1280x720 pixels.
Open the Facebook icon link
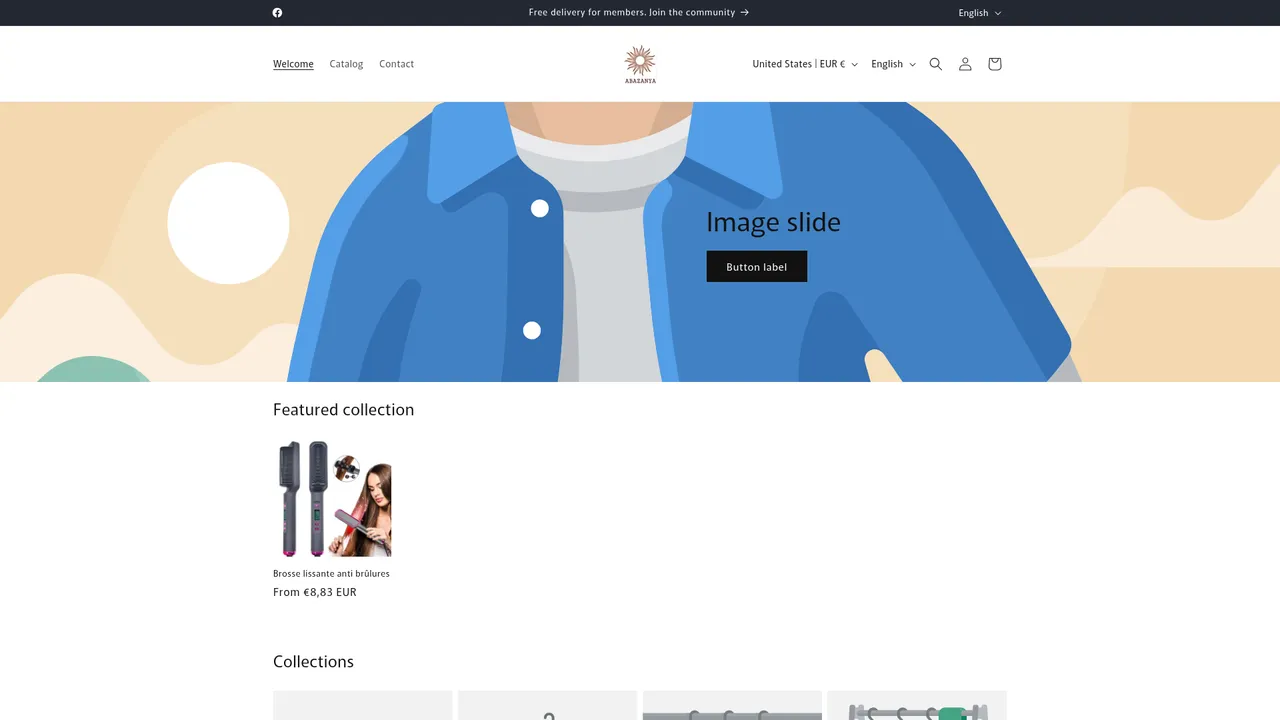[x=277, y=13]
